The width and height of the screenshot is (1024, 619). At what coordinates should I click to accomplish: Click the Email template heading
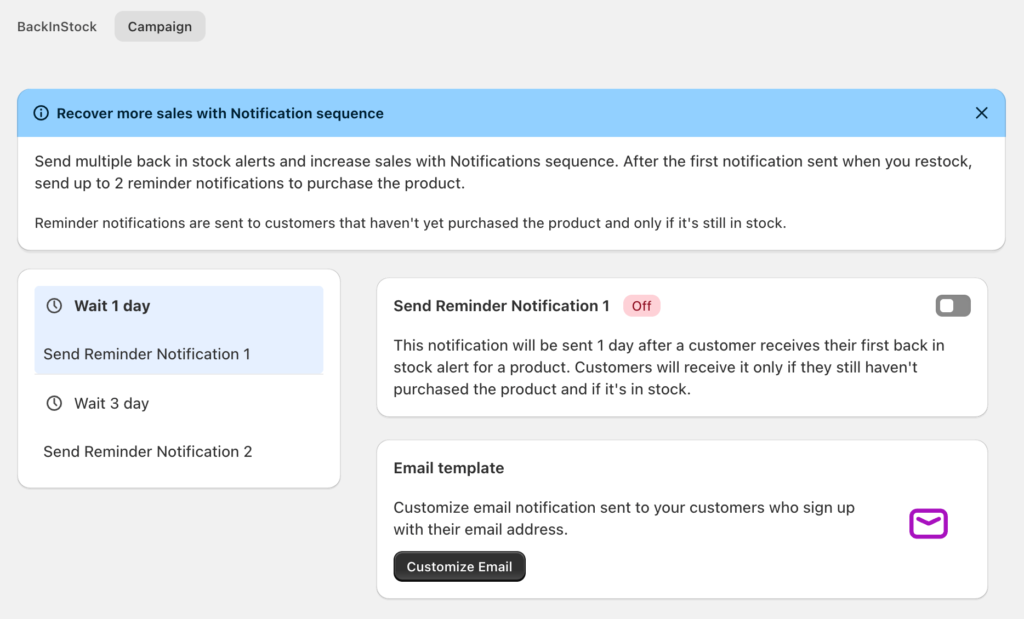(x=449, y=468)
